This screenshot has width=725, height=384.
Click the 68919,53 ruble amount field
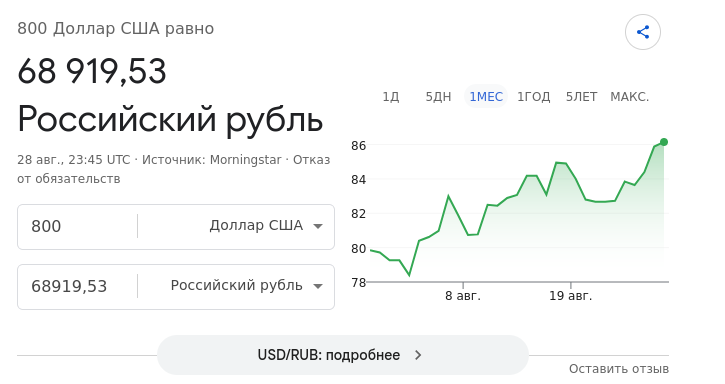tap(78, 286)
